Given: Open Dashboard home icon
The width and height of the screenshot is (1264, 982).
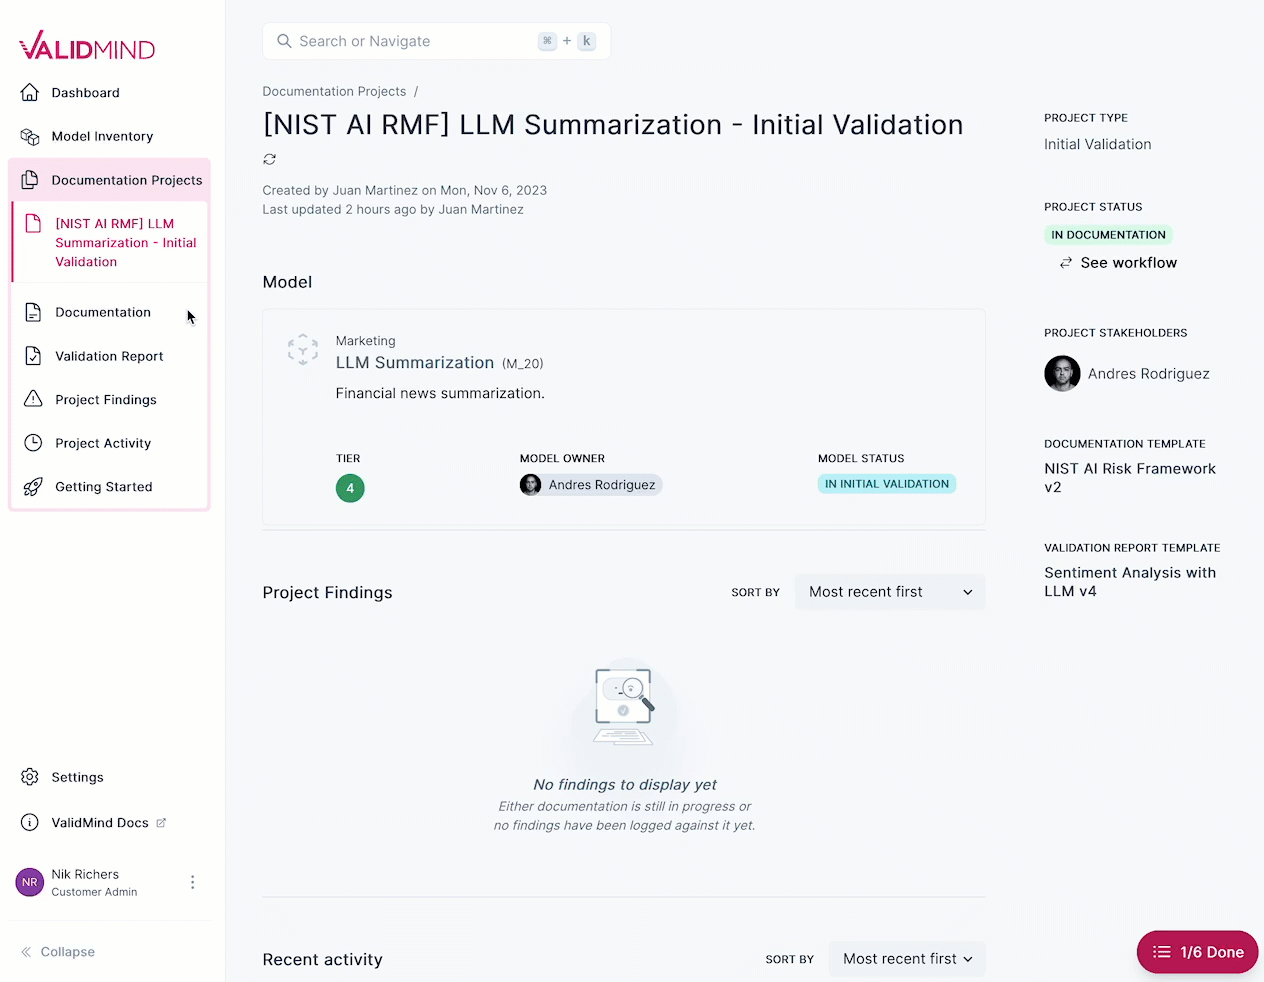Looking at the screenshot, I should (x=30, y=92).
